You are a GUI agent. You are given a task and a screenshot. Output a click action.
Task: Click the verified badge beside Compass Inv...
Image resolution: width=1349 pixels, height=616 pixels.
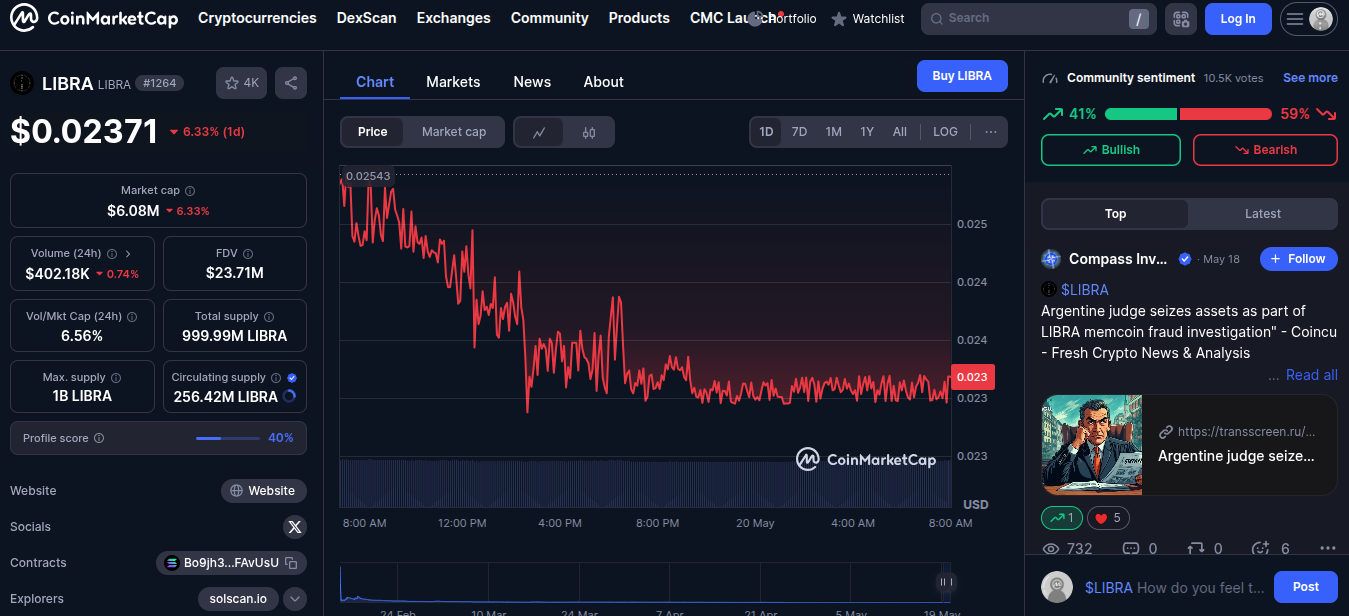pos(1185,259)
